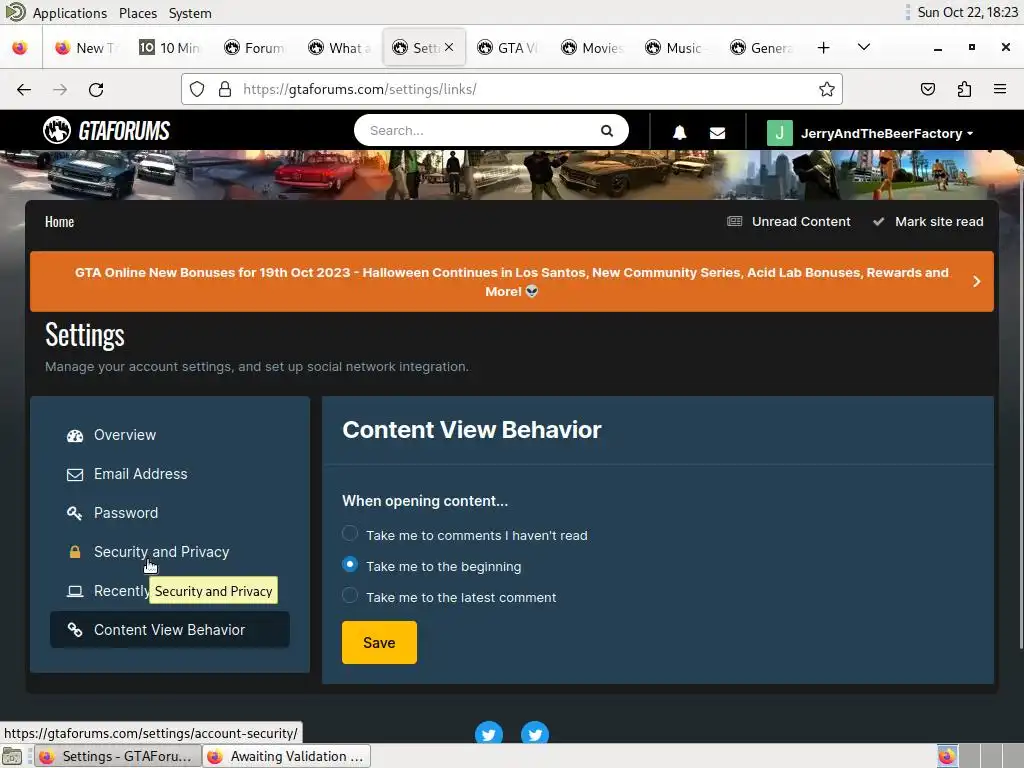The width and height of the screenshot is (1024, 768).
Task: Open Content View Behavior settings
Action: (170, 630)
